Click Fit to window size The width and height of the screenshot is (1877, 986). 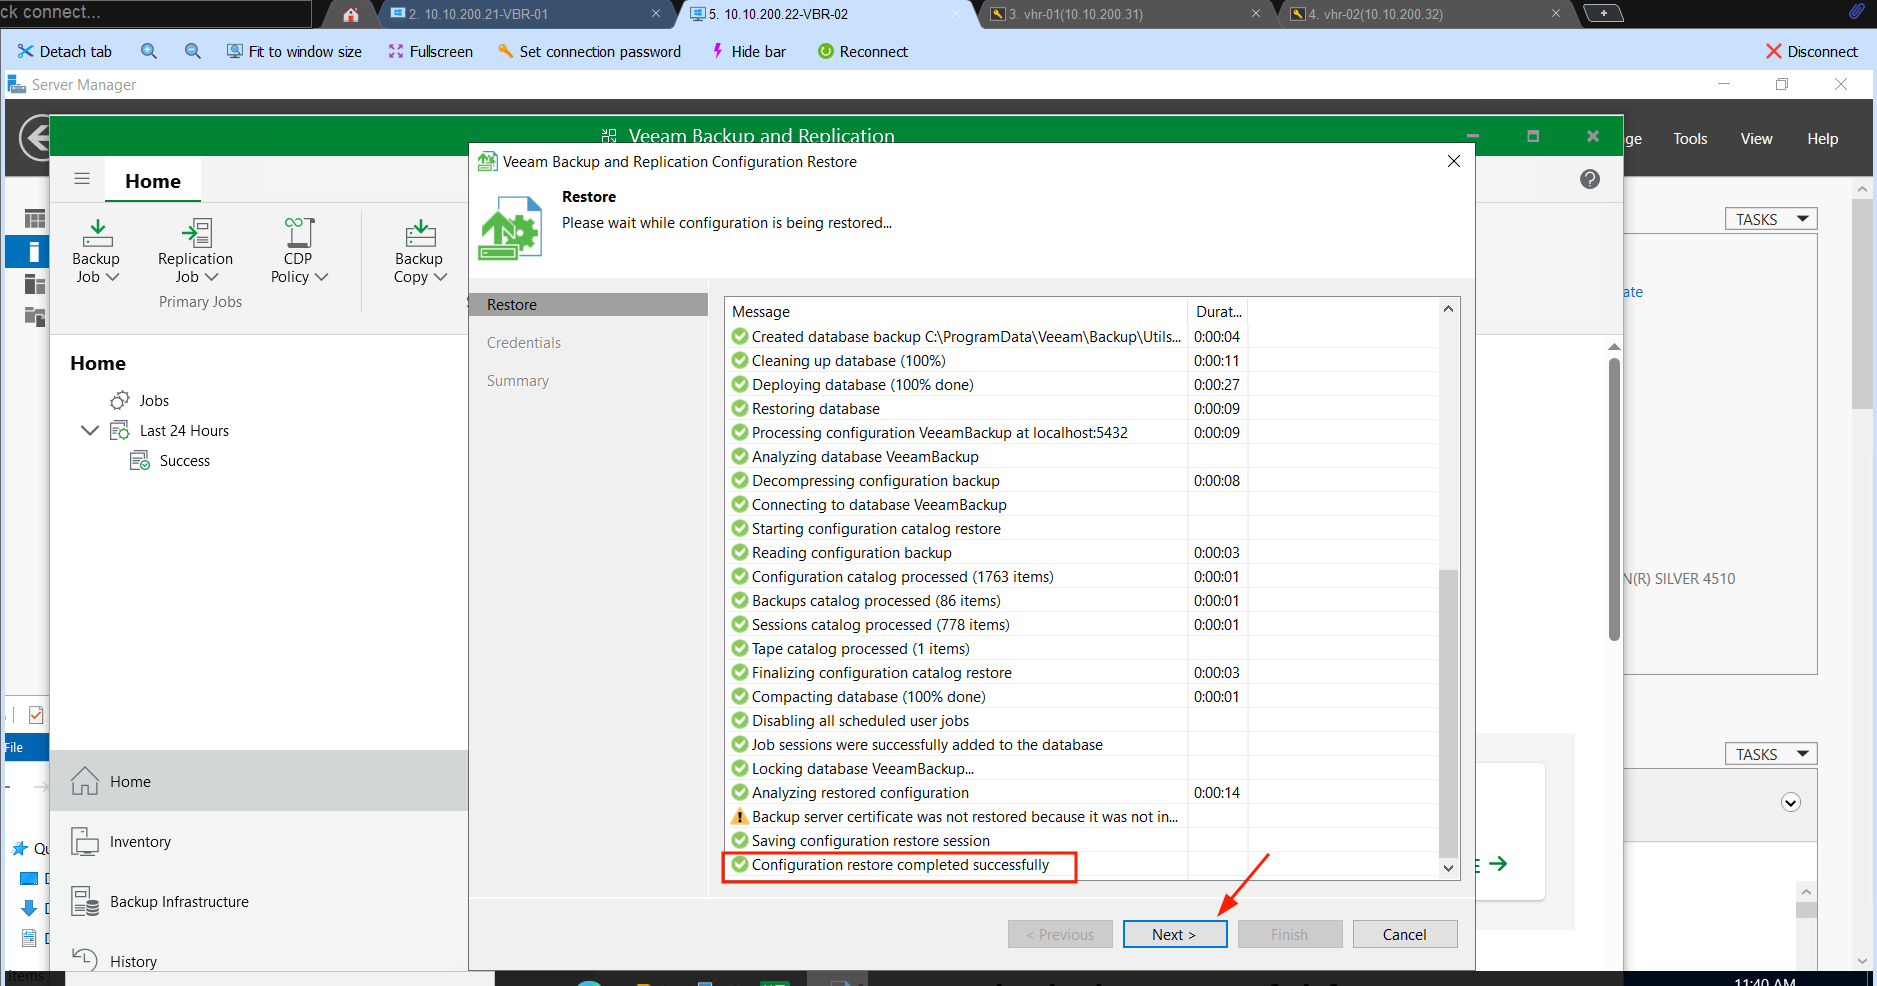click(x=294, y=51)
